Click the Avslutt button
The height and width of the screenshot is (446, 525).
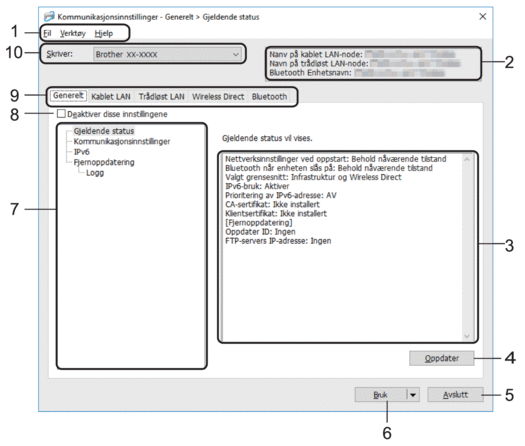(x=455, y=395)
